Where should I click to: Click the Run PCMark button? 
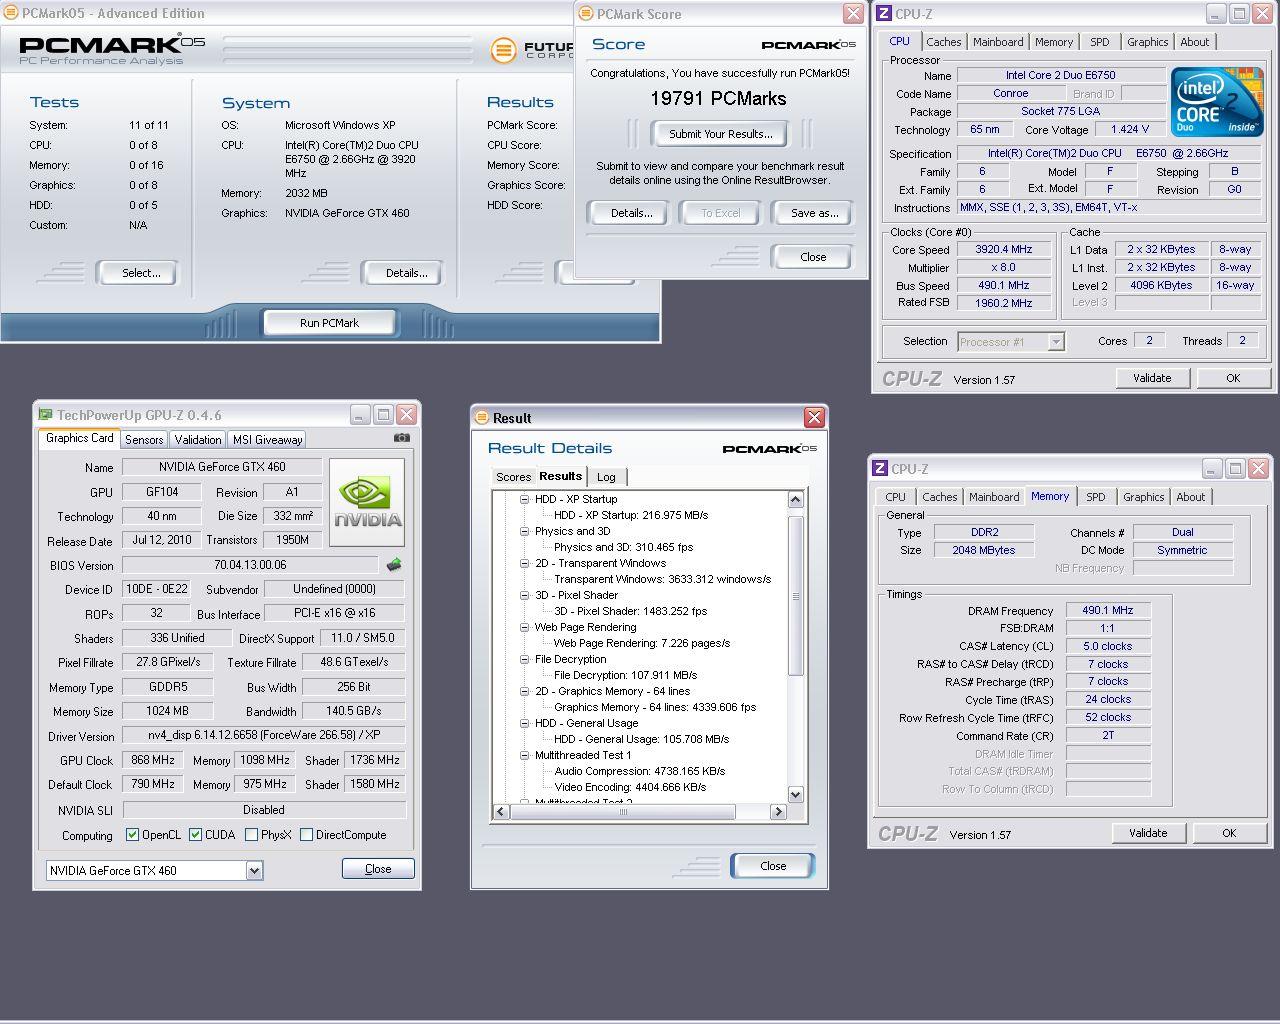pyautogui.click(x=329, y=323)
